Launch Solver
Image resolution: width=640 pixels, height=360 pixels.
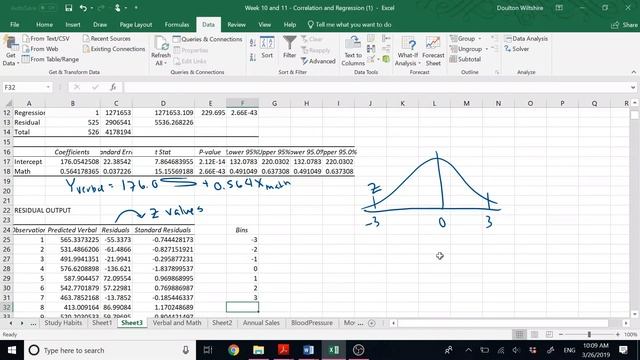click(517, 49)
